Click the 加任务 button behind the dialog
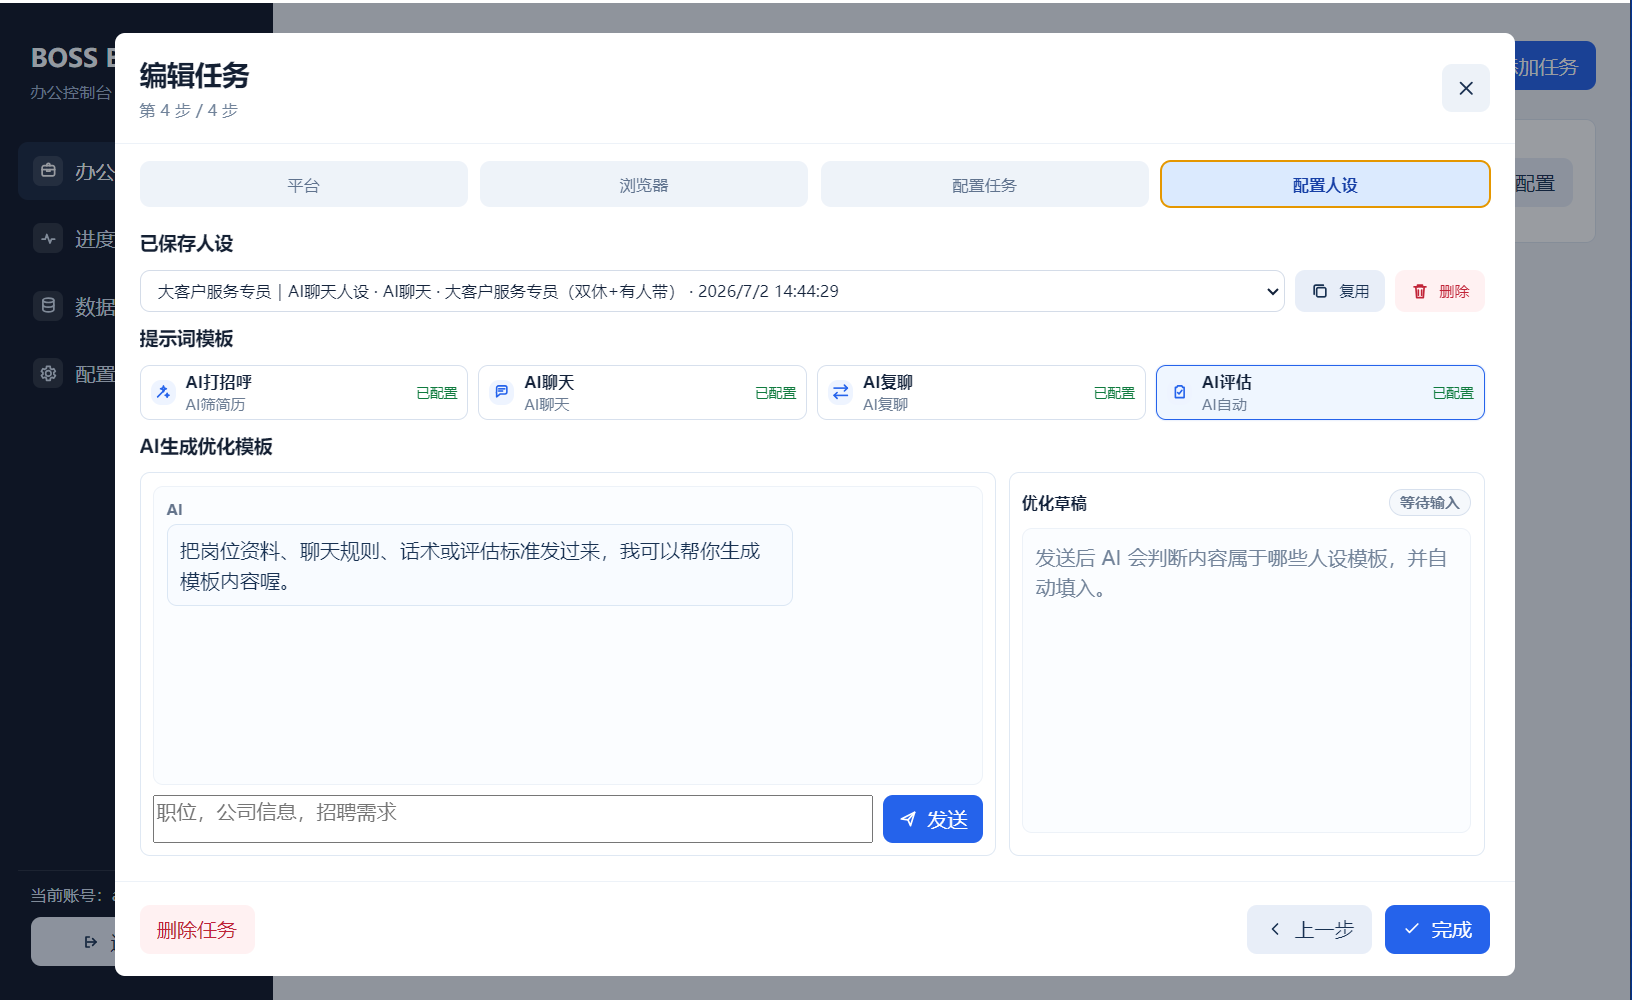Image resolution: width=1632 pixels, height=1000 pixels. click(1555, 66)
